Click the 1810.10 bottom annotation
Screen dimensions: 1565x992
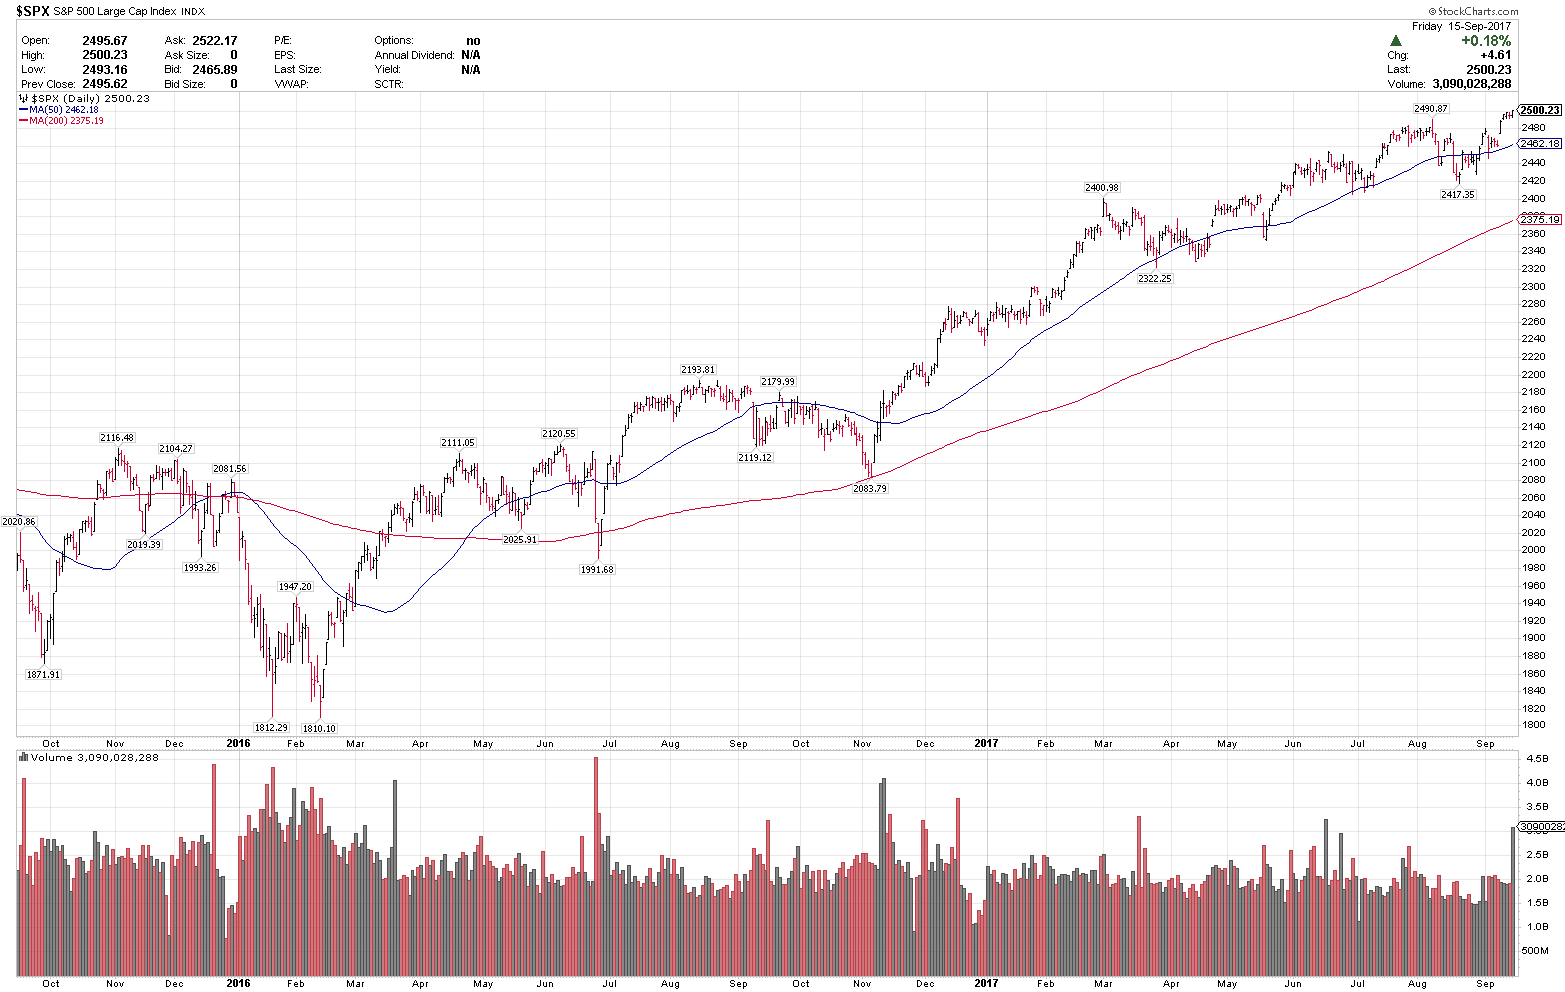tap(319, 729)
